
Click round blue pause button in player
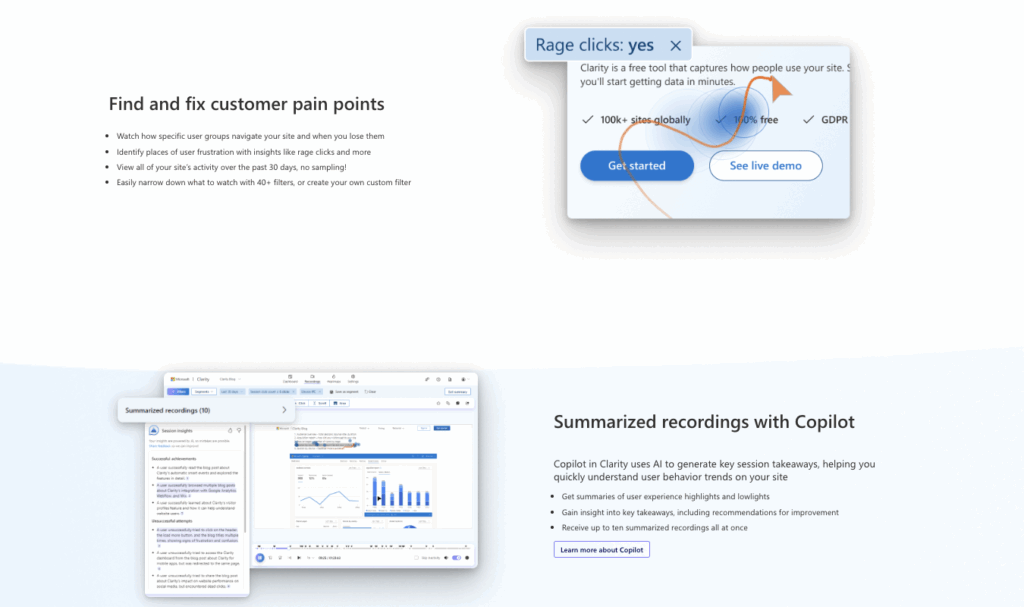[x=260, y=557]
